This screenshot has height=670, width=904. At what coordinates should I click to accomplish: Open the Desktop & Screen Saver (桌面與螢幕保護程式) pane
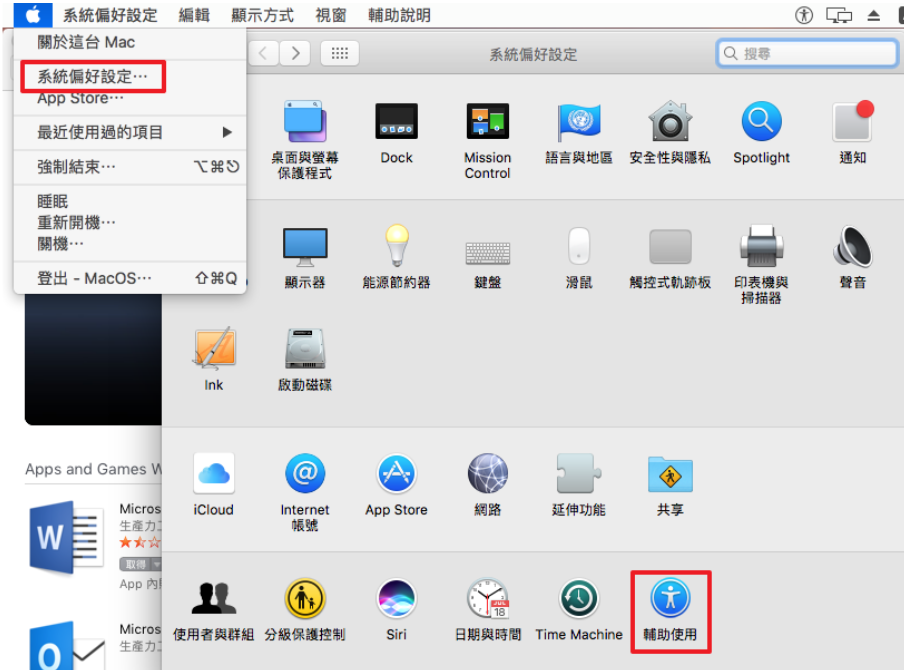pos(305,139)
